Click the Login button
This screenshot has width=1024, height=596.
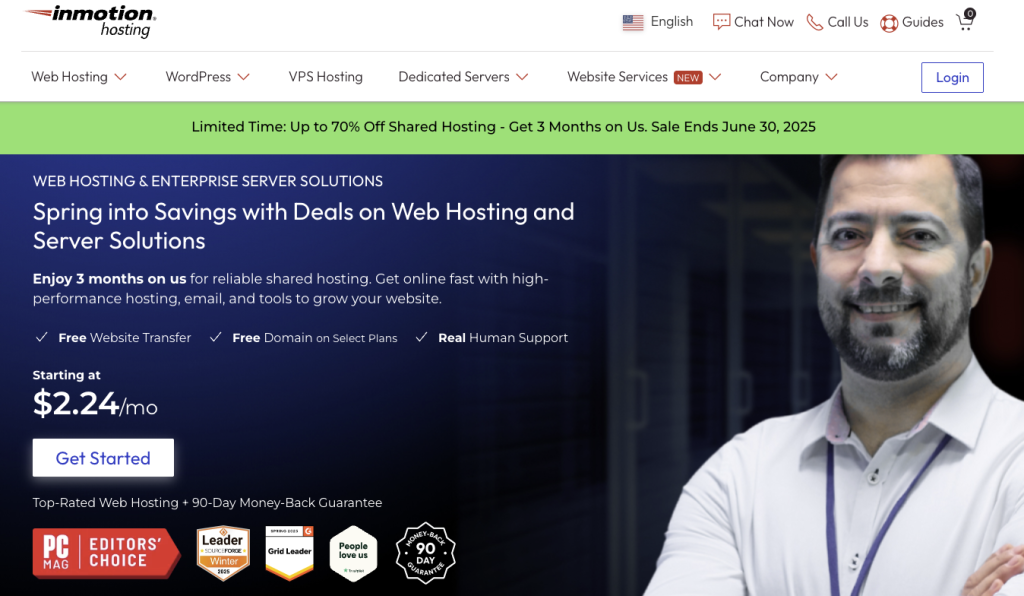coord(952,78)
